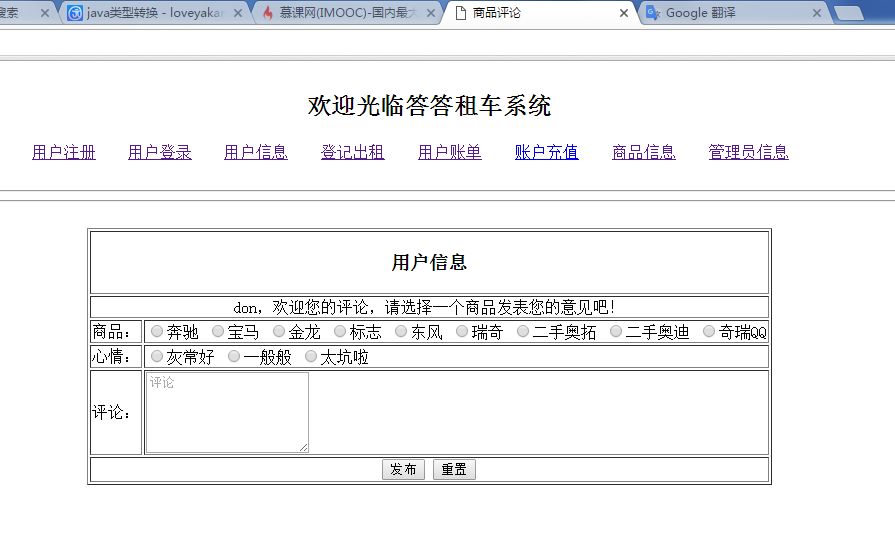
Task: Open the 用户登录 link
Action: click(x=160, y=152)
